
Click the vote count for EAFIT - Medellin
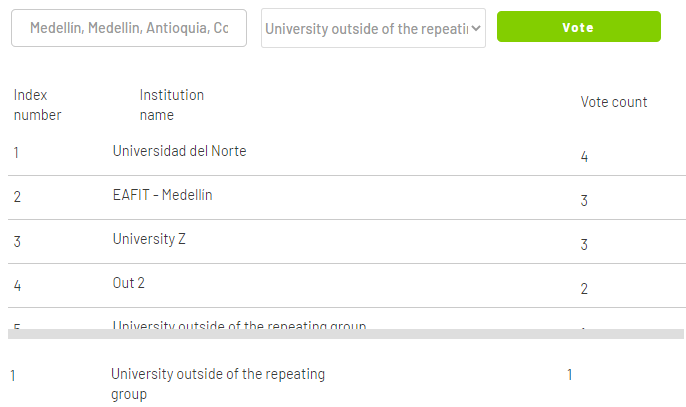(x=584, y=201)
